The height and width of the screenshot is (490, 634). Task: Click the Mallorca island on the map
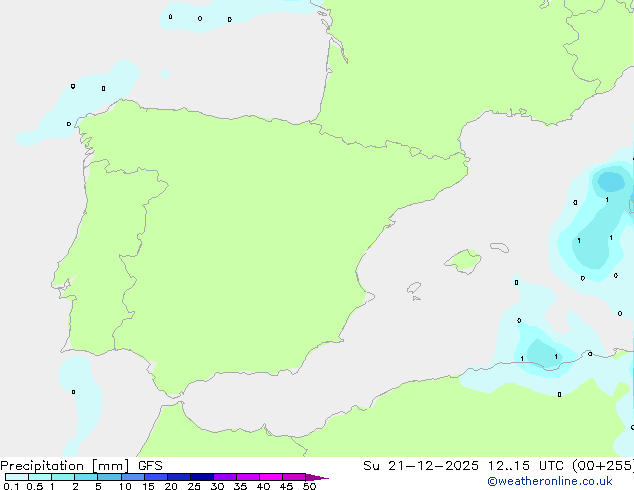(x=463, y=262)
